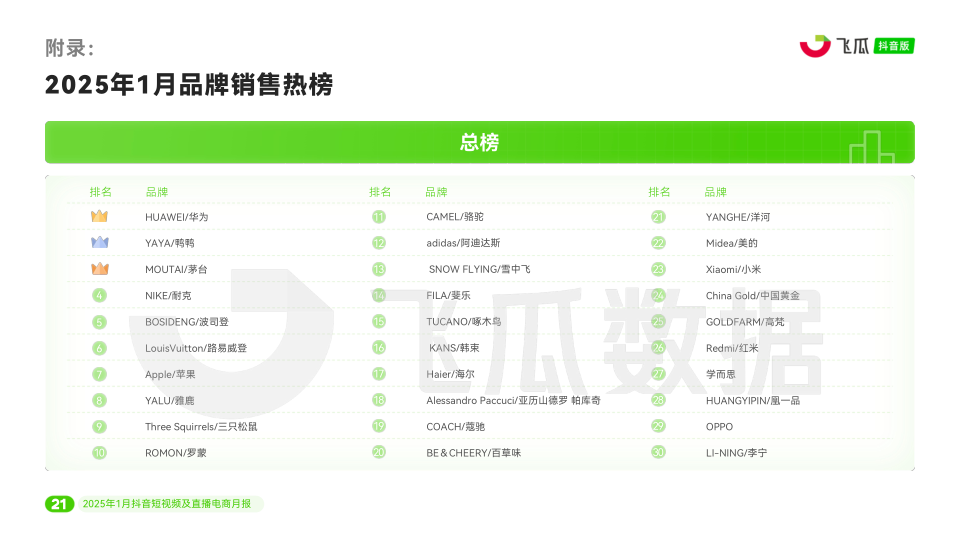Select the BOSIDENG/波司登 brand entry
This screenshot has height=540, width=960.
tap(187, 322)
